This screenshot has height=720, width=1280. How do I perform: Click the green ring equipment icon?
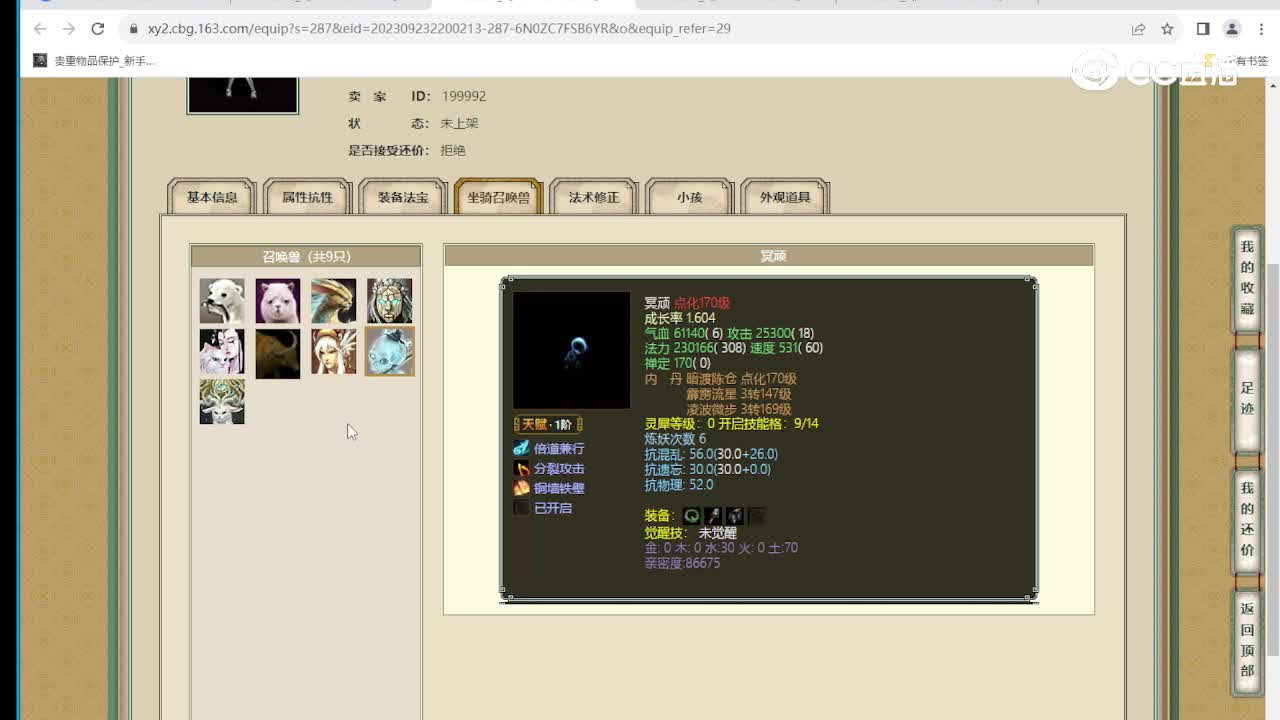(692, 516)
